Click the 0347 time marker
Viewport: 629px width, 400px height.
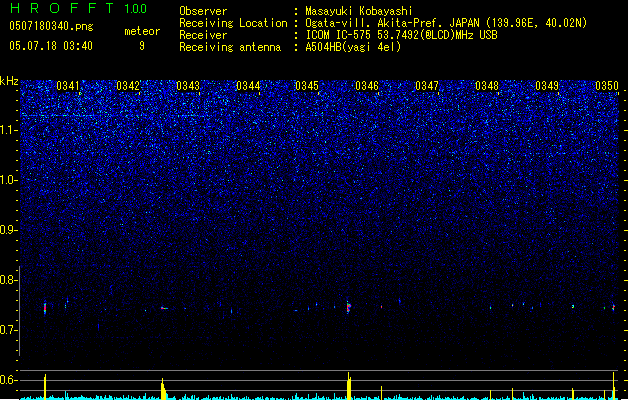click(427, 86)
